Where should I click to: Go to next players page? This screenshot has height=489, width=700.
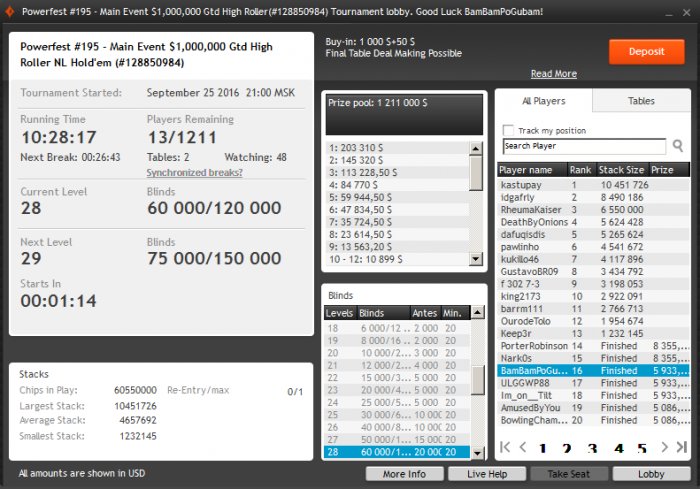tap(664, 447)
